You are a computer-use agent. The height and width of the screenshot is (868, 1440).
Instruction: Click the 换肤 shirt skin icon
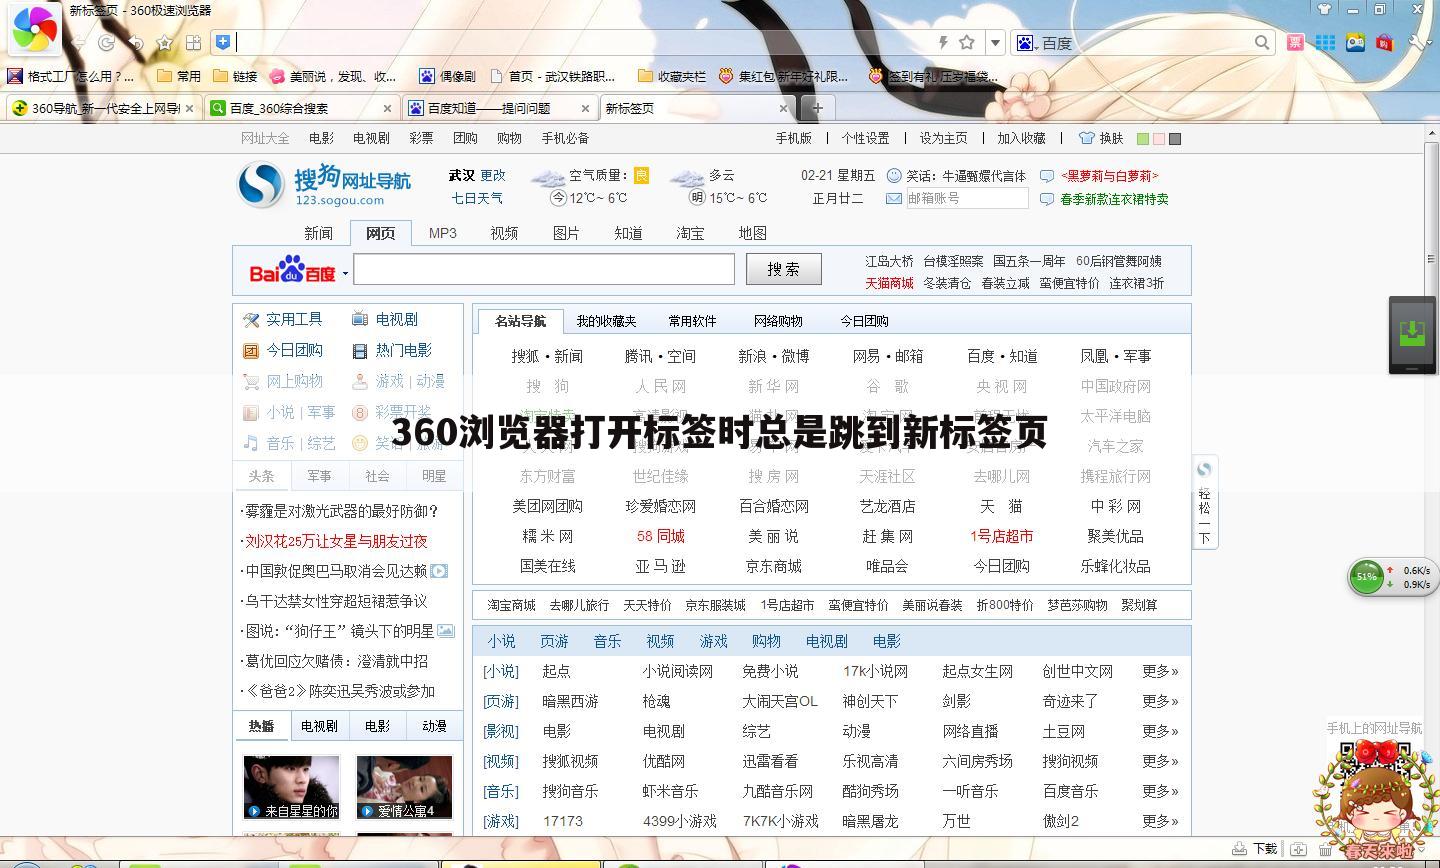tap(1087, 138)
